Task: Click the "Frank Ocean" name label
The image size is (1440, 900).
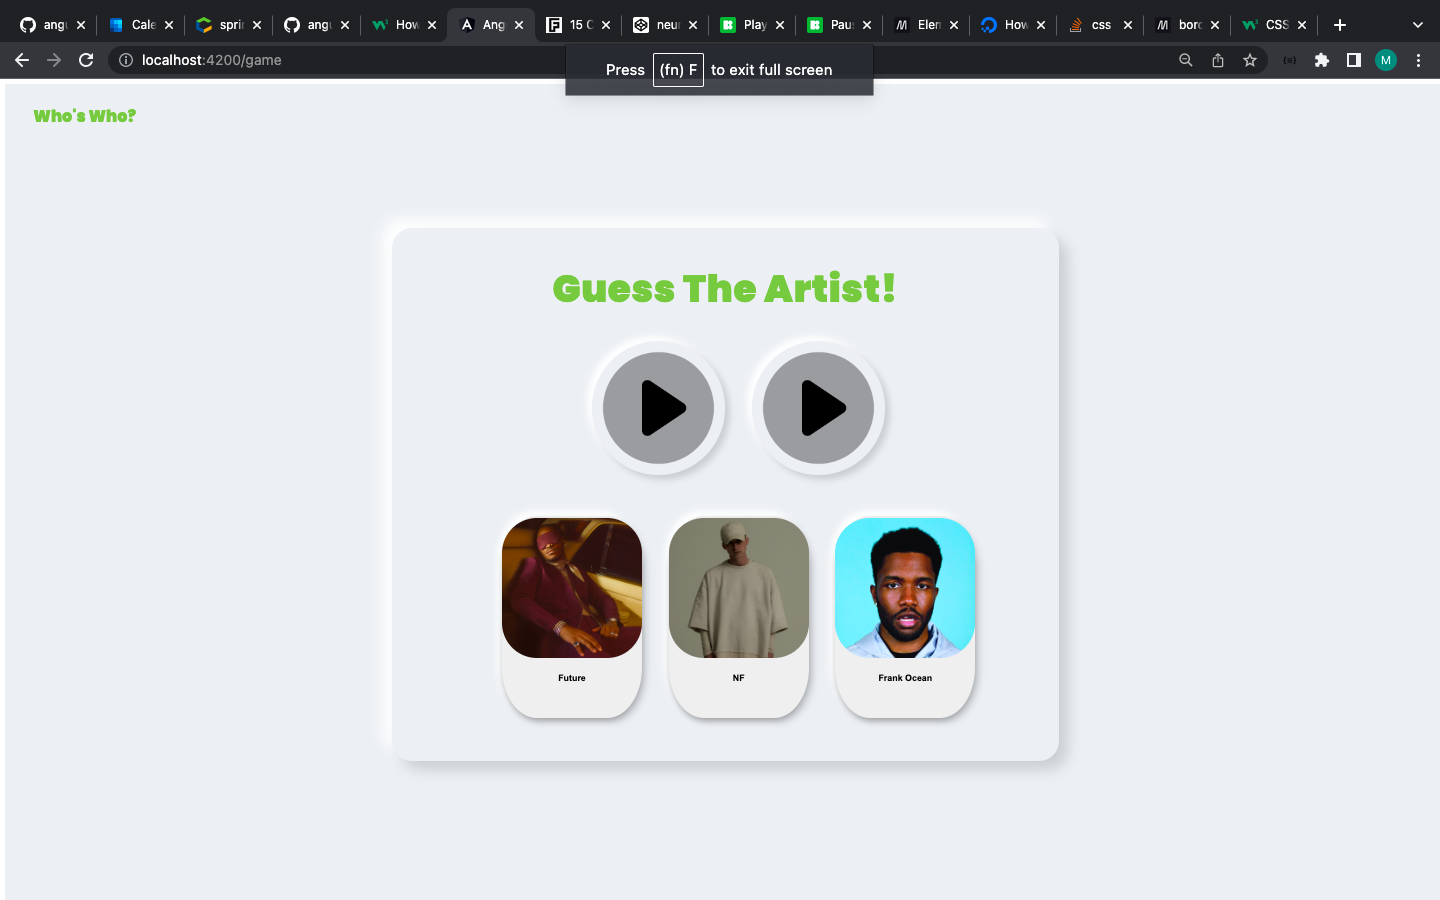Action: click(905, 678)
